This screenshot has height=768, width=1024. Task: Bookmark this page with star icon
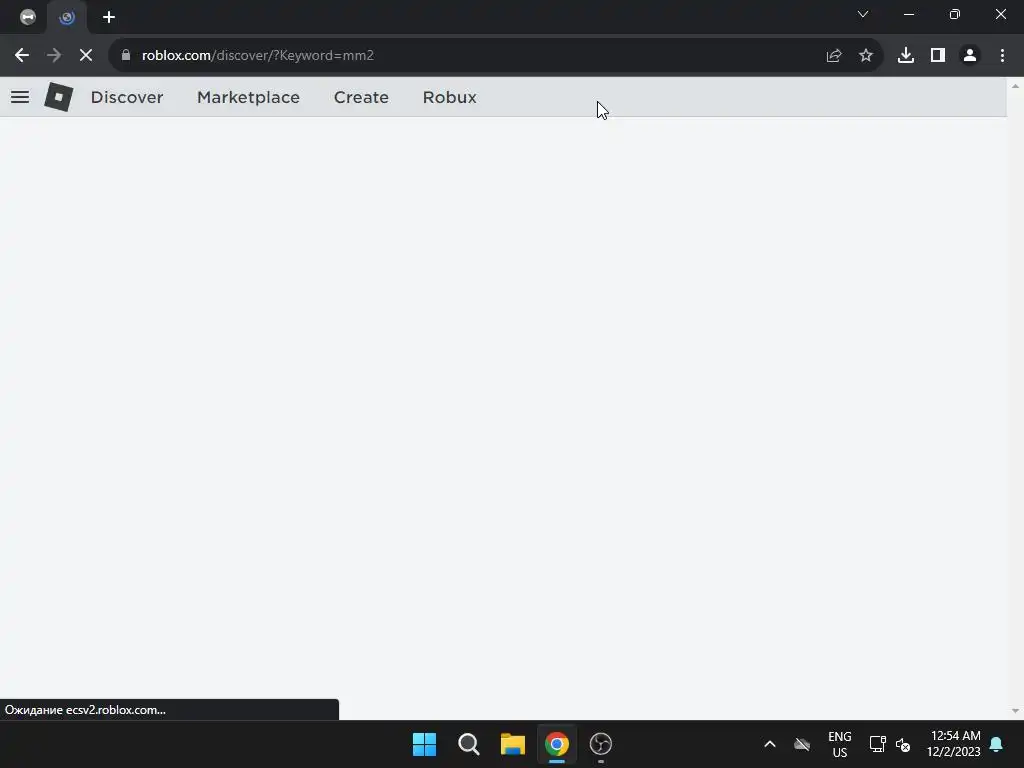tap(866, 56)
